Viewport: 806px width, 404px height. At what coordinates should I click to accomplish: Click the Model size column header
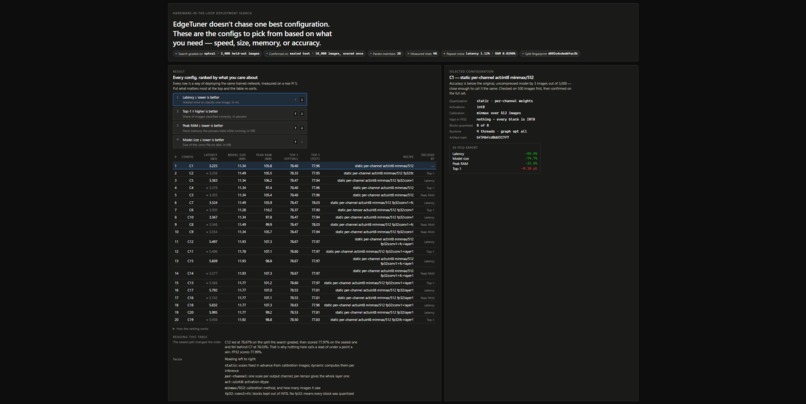point(237,156)
